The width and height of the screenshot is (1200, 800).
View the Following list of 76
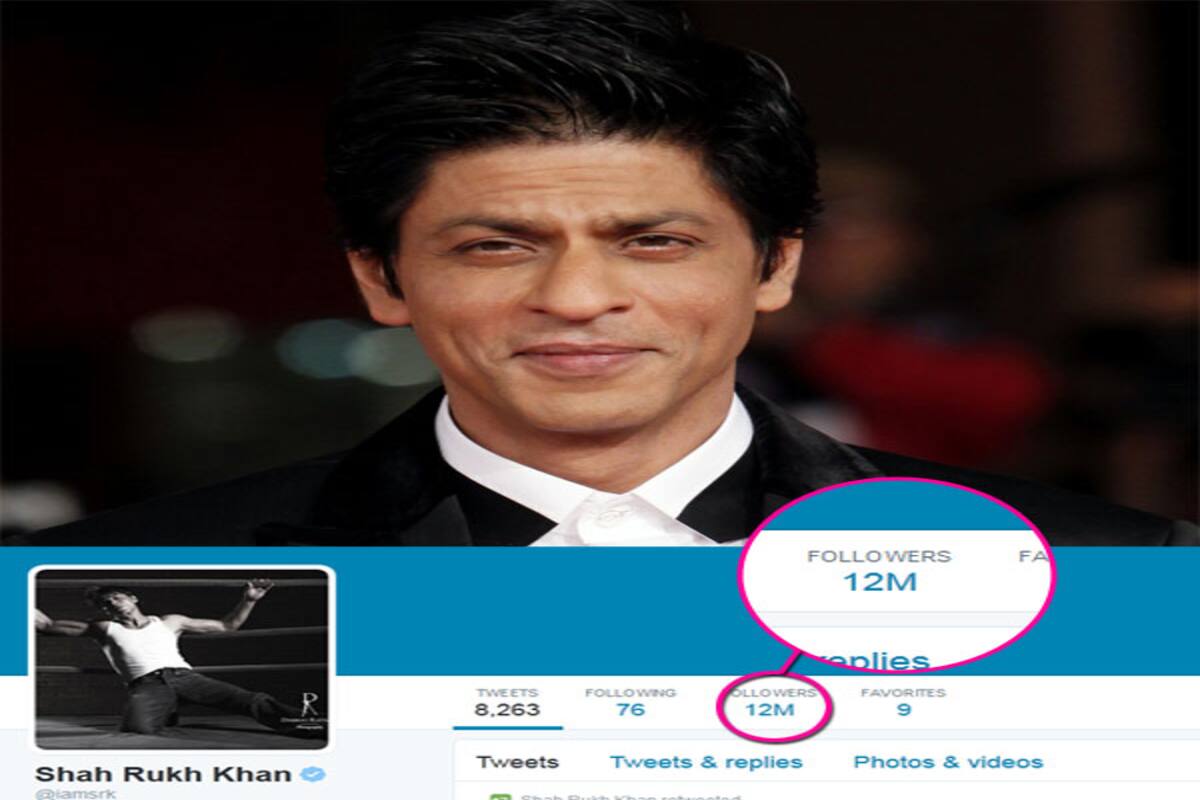pyautogui.click(x=630, y=710)
